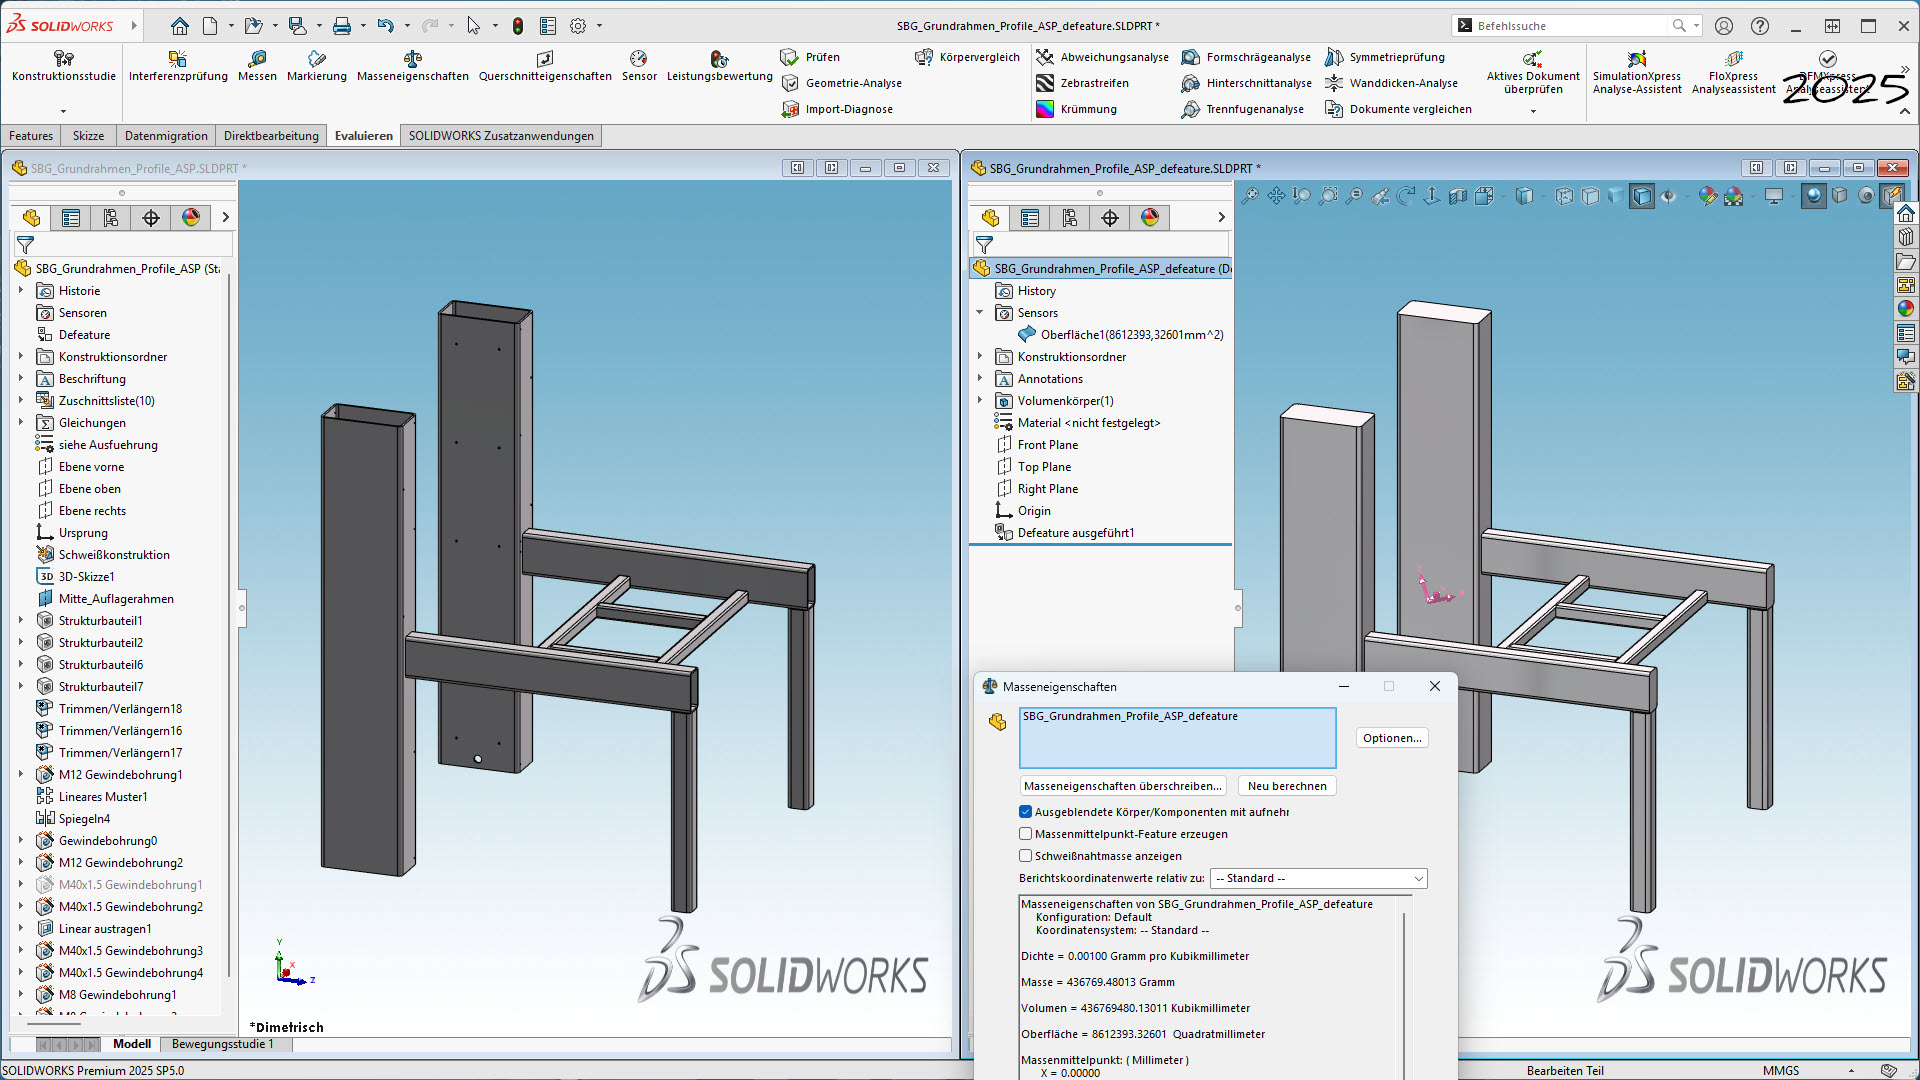Viewport: 1920px width, 1080px height.
Task: Open the Körpervergleich compare tool
Action: [968, 57]
